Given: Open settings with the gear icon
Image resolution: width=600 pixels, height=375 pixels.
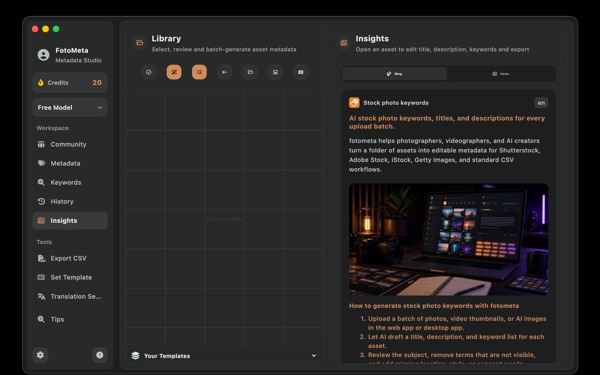Looking at the screenshot, I should (x=40, y=355).
